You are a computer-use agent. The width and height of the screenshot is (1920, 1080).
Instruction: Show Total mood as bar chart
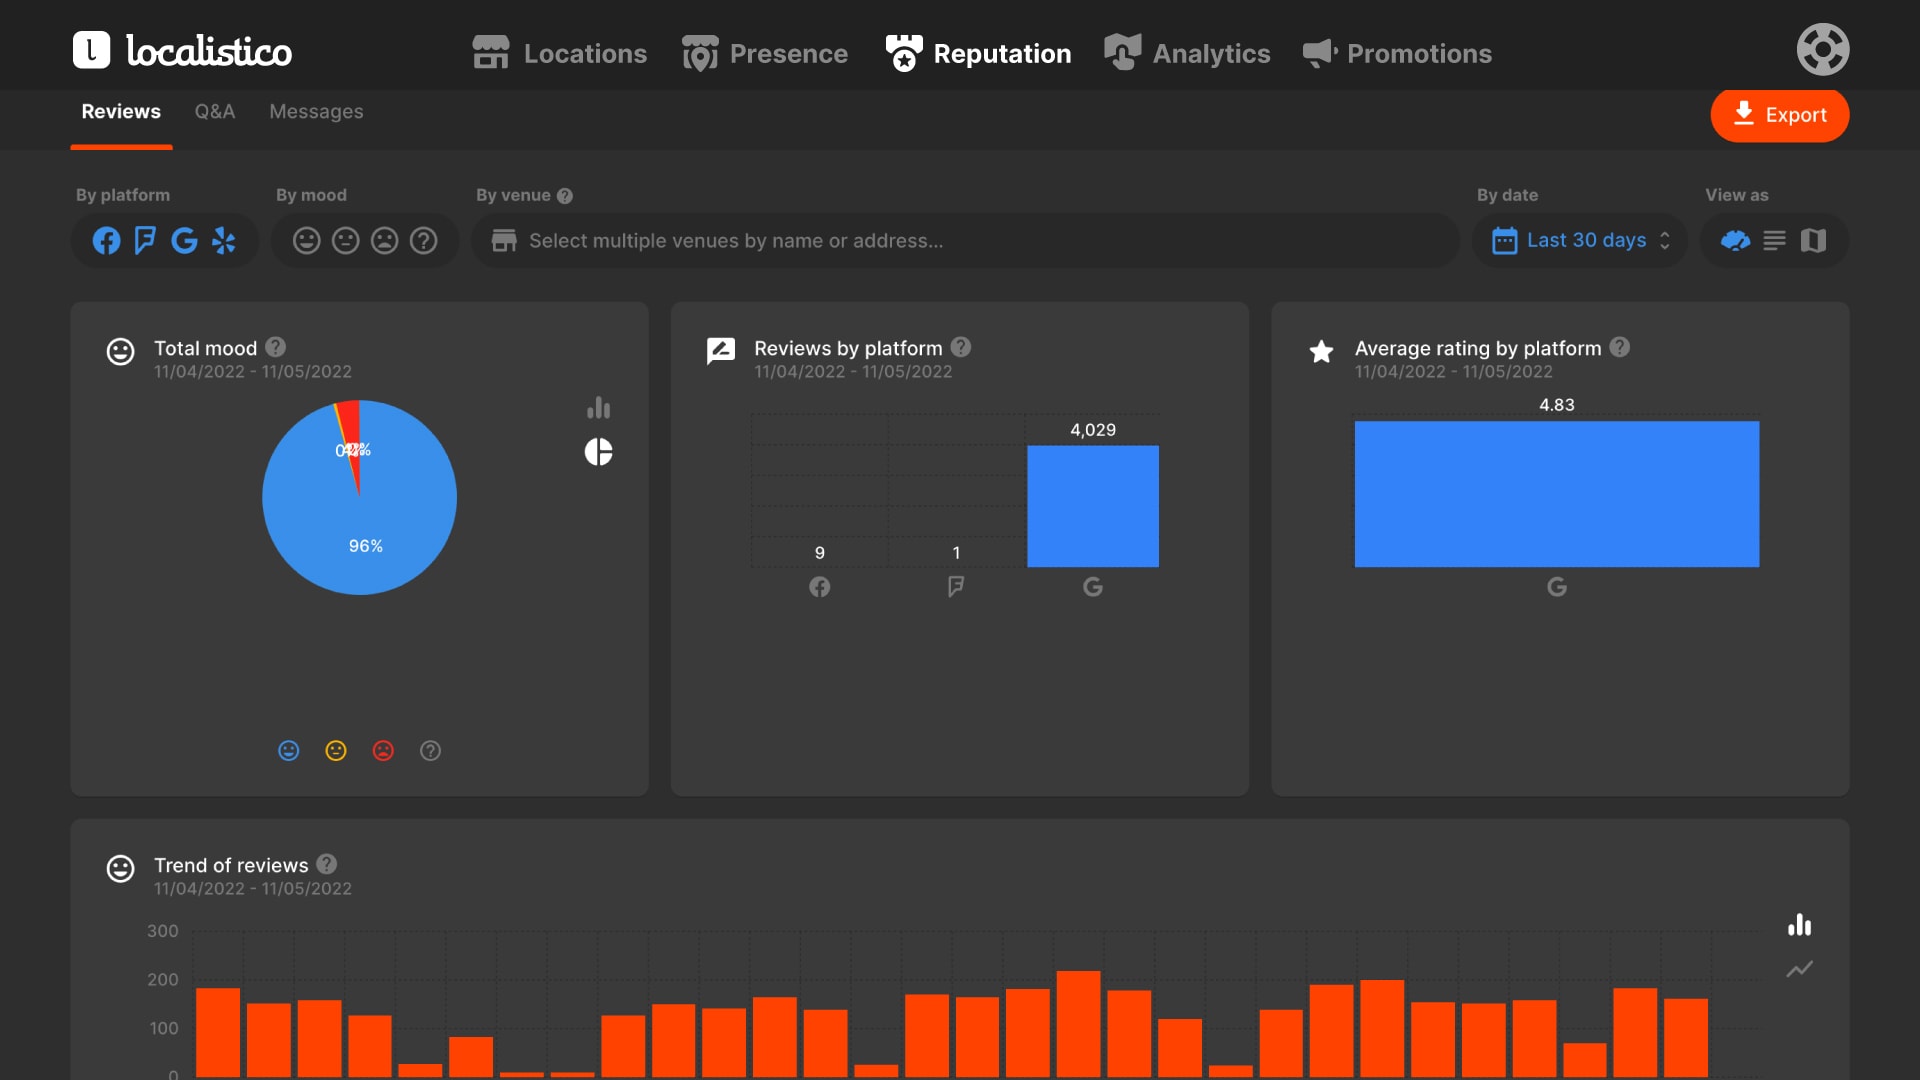click(598, 408)
